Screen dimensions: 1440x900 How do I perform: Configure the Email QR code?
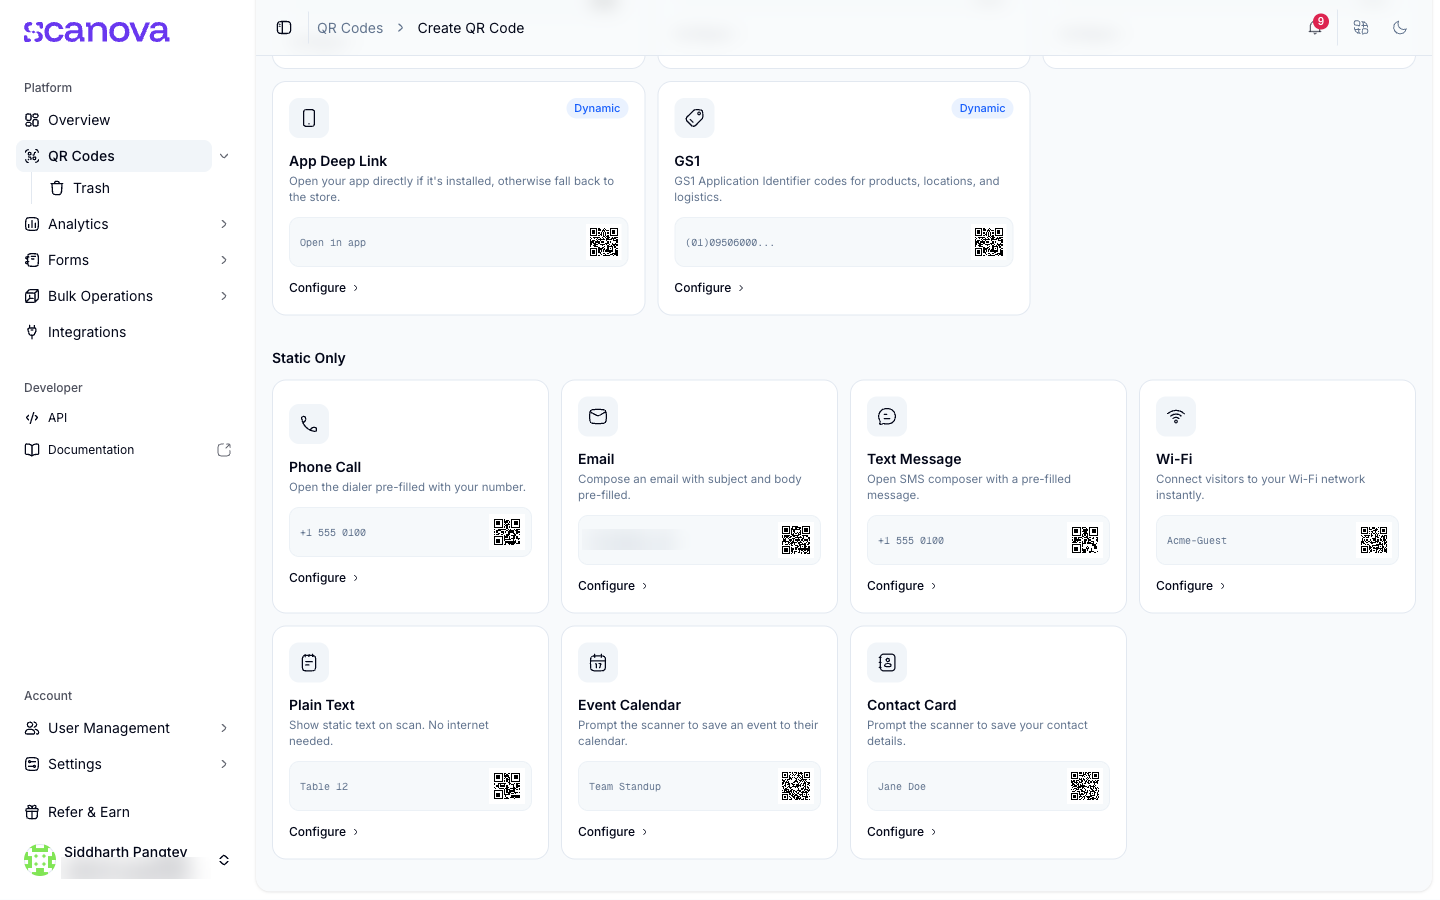pyautogui.click(x=613, y=586)
